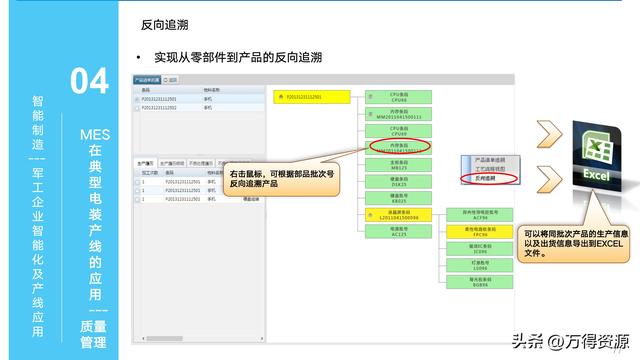
Task: Click the right arrow of the horizontal scrollbar
Action: tap(262, 338)
